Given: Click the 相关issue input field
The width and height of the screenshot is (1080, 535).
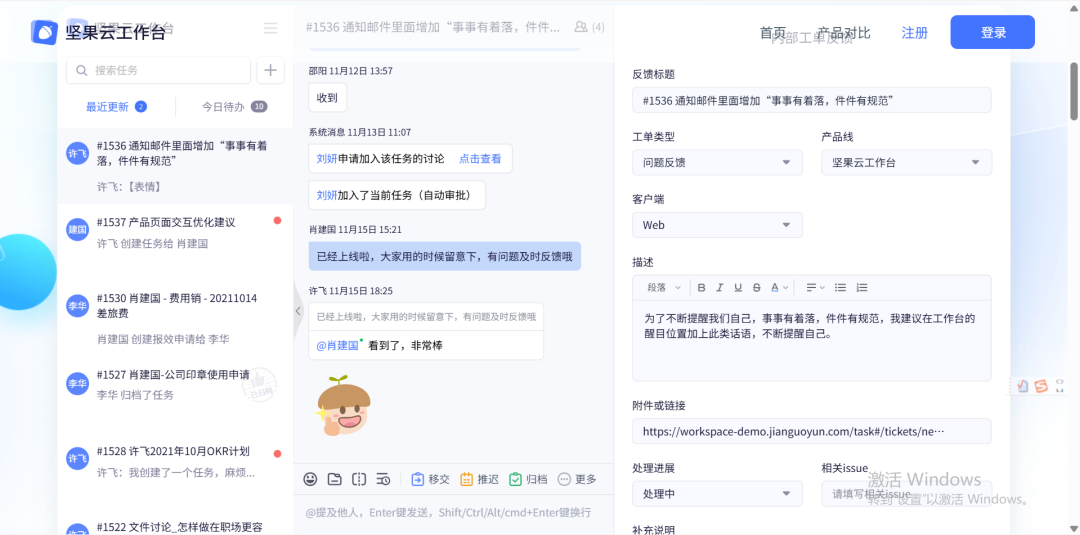Looking at the screenshot, I should (x=906, y=494).
